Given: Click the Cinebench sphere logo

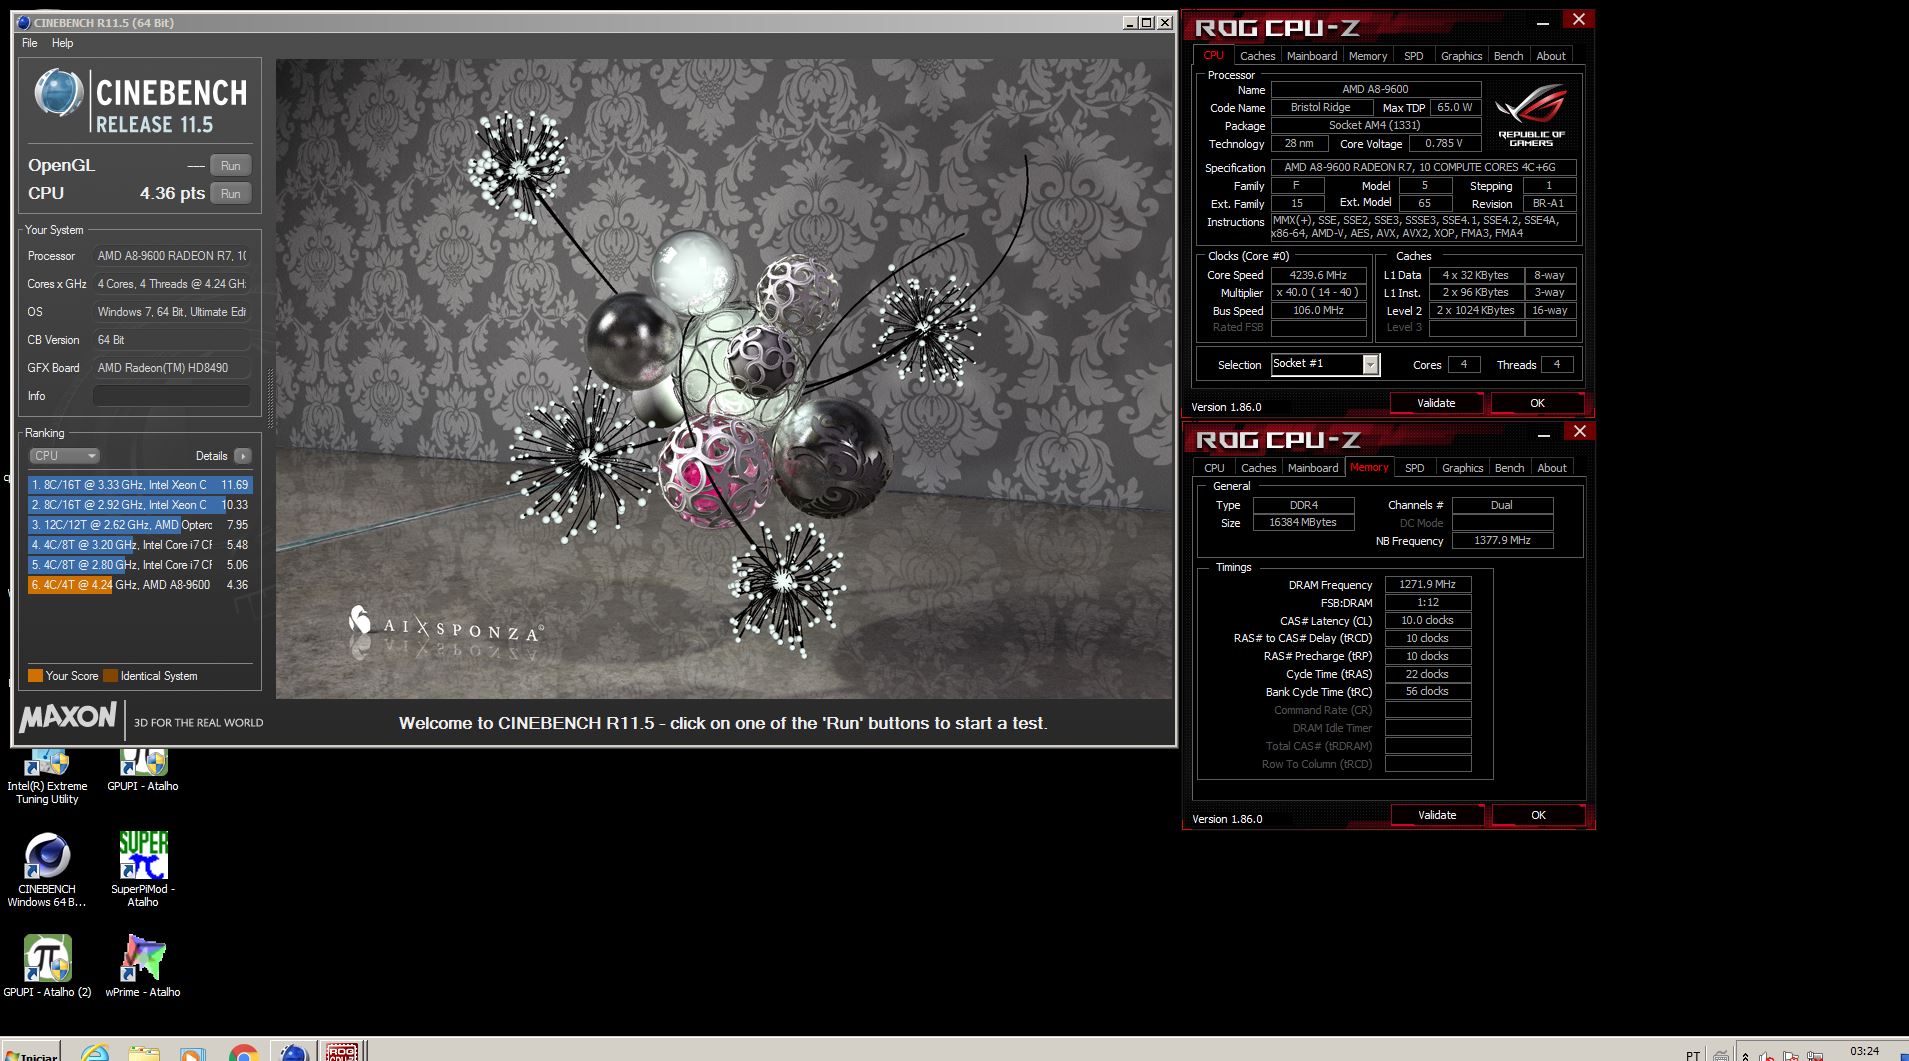Looking at the screenshot, I should pyautogui.click(x=58, y=93).
